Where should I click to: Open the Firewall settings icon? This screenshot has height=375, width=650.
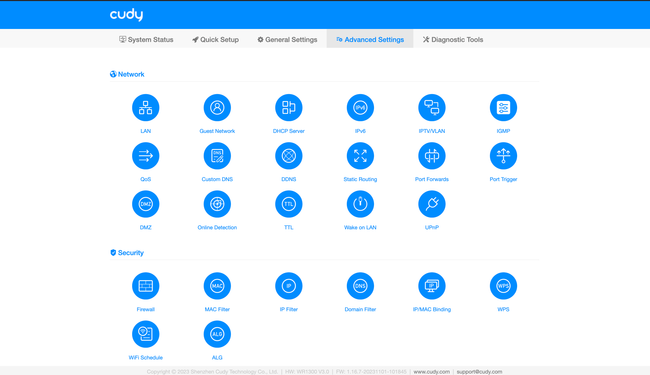146,286
